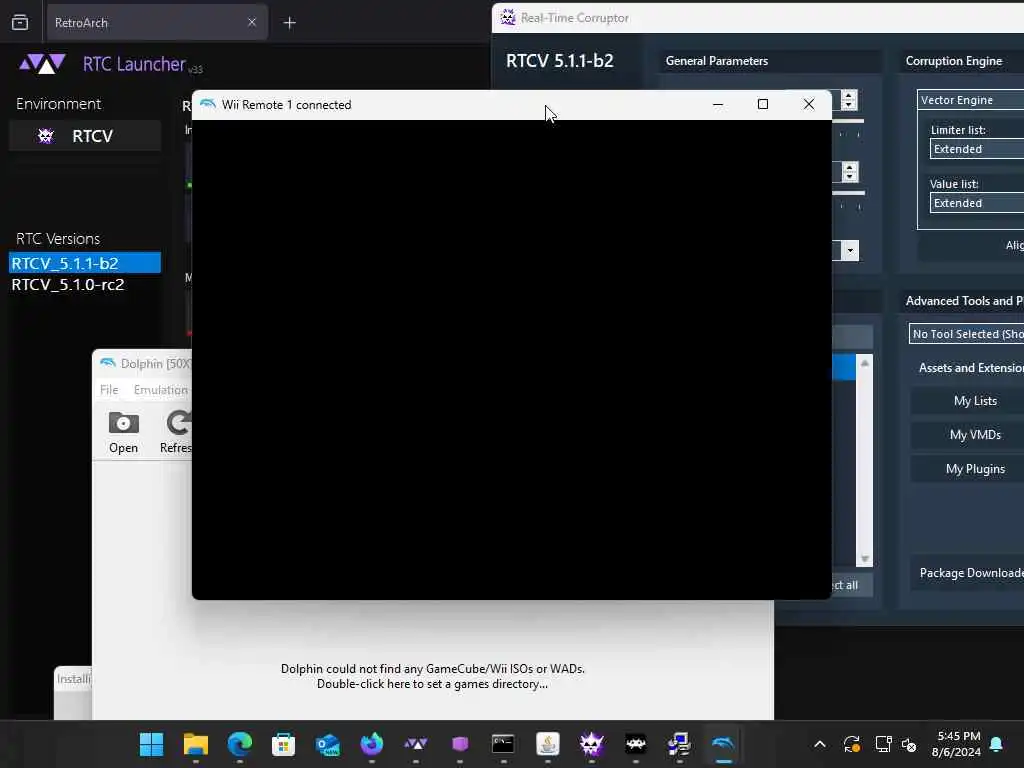The width and height of the screenshot is (1024, 768).
Task: Maximize the Wii Remote 1 connected window
Action: [763, 104]
